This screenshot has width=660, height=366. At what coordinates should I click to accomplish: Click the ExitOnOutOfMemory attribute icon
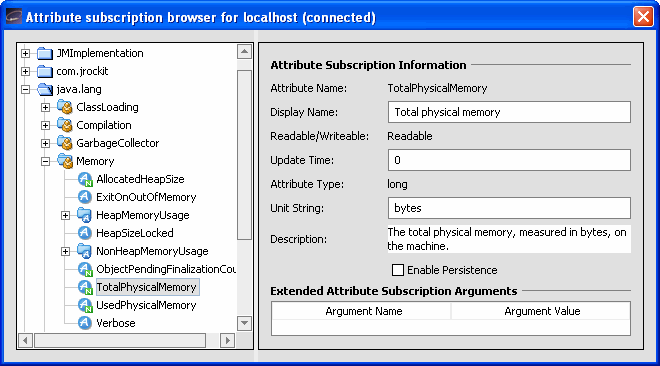[85, 197]
